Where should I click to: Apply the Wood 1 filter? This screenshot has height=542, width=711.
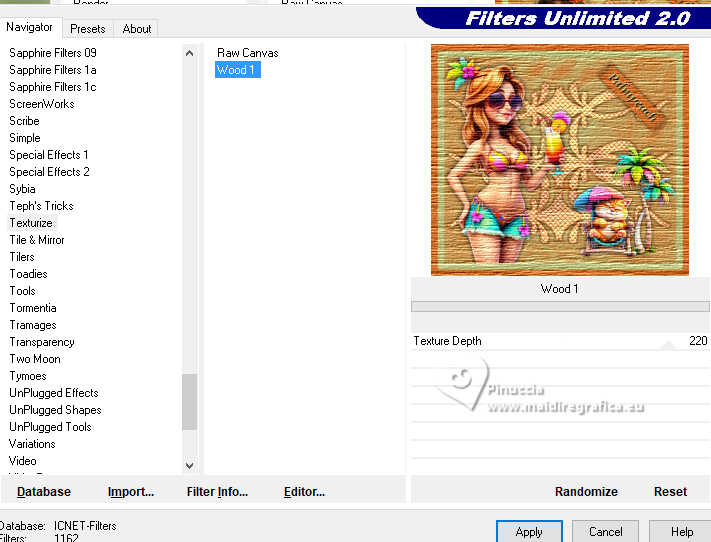coord(529,532)
